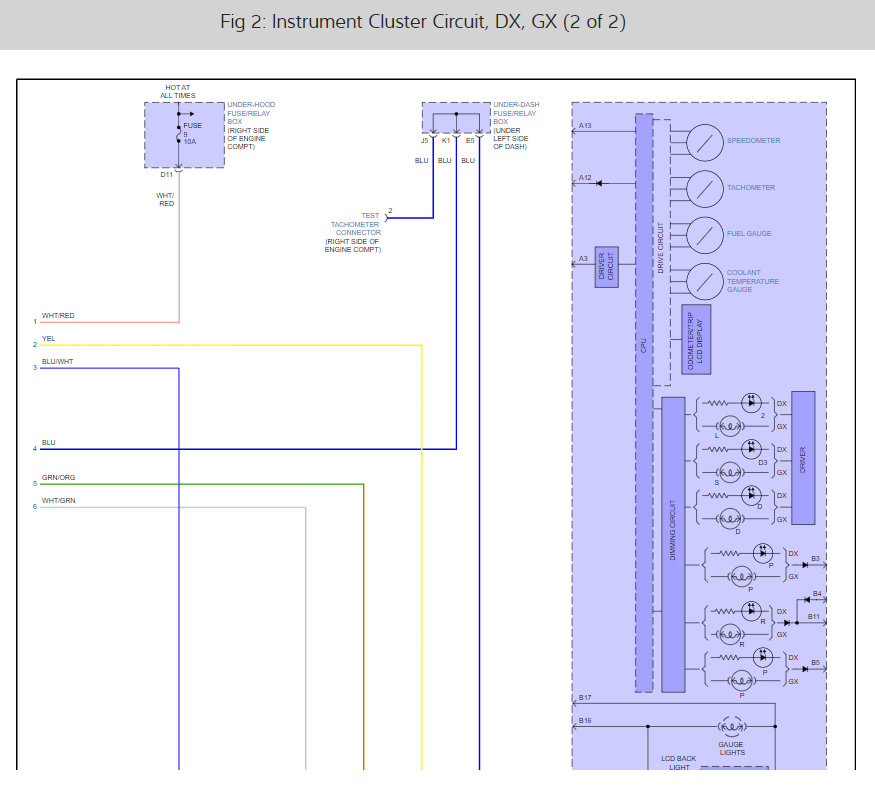Click the fuel gauge circle symbol
This screenshot has height=799, width=875.
pyautogui.click(x=706, y=234)
